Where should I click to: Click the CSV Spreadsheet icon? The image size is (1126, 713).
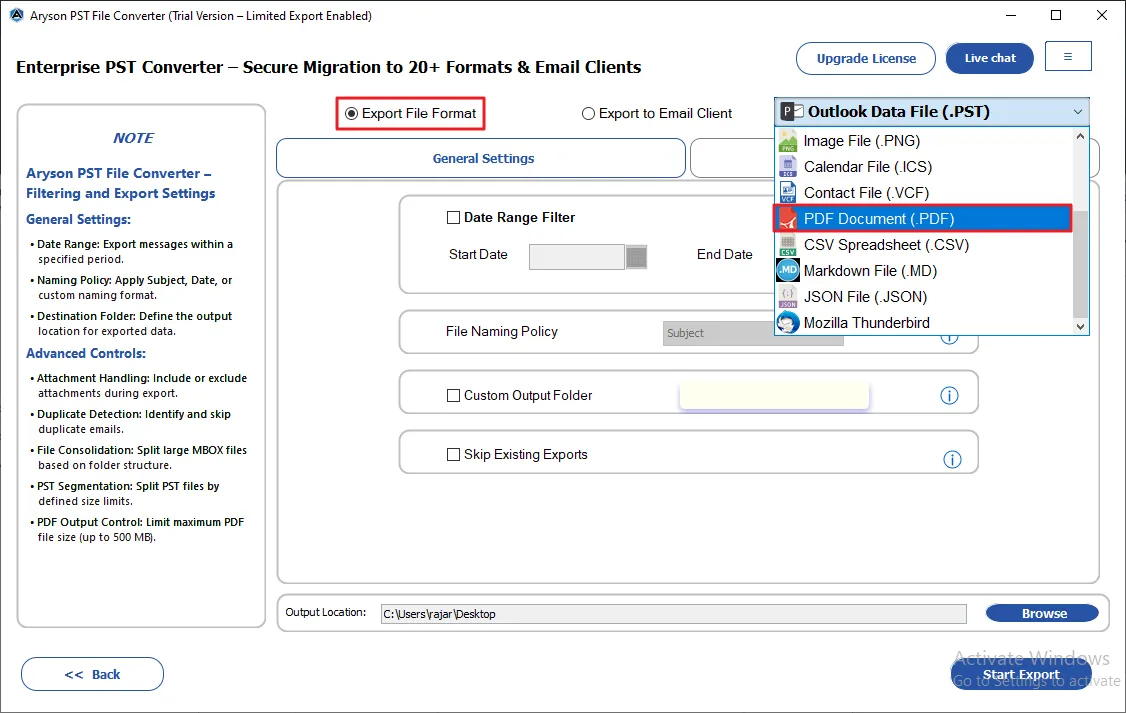pyautogui.click(x=788, y=245)
